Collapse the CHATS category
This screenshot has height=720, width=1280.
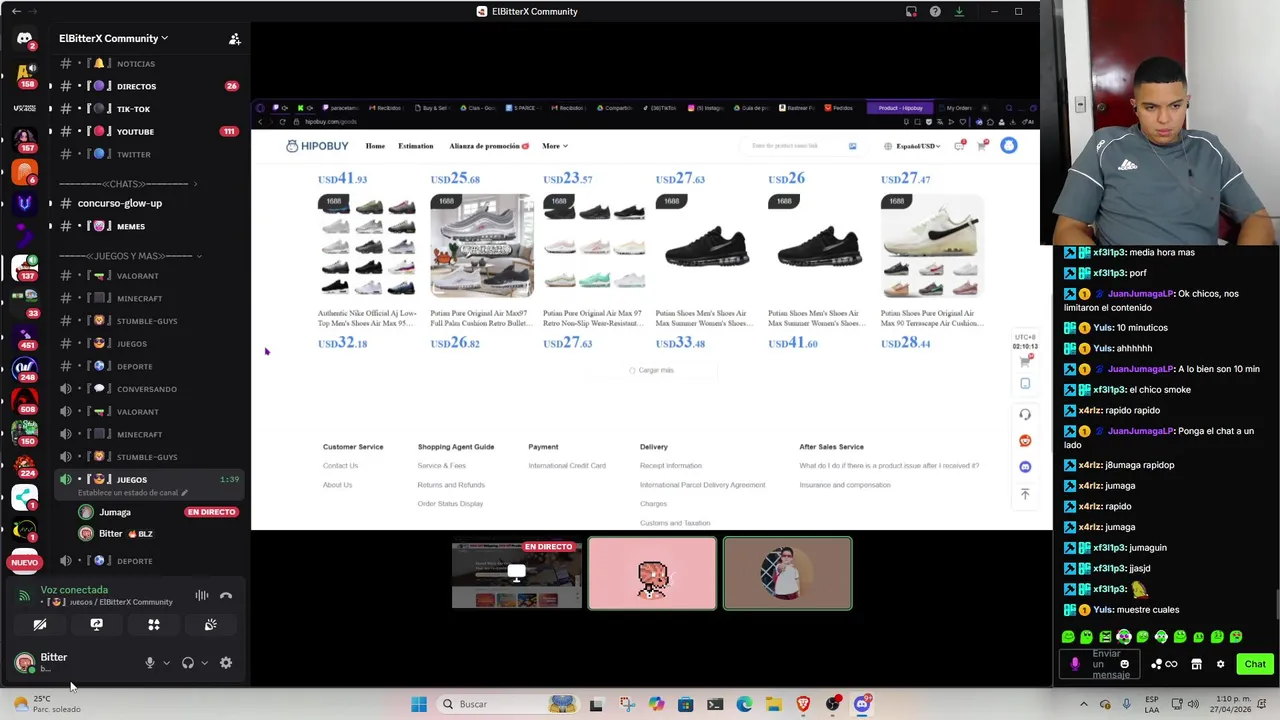pos(128,184)
